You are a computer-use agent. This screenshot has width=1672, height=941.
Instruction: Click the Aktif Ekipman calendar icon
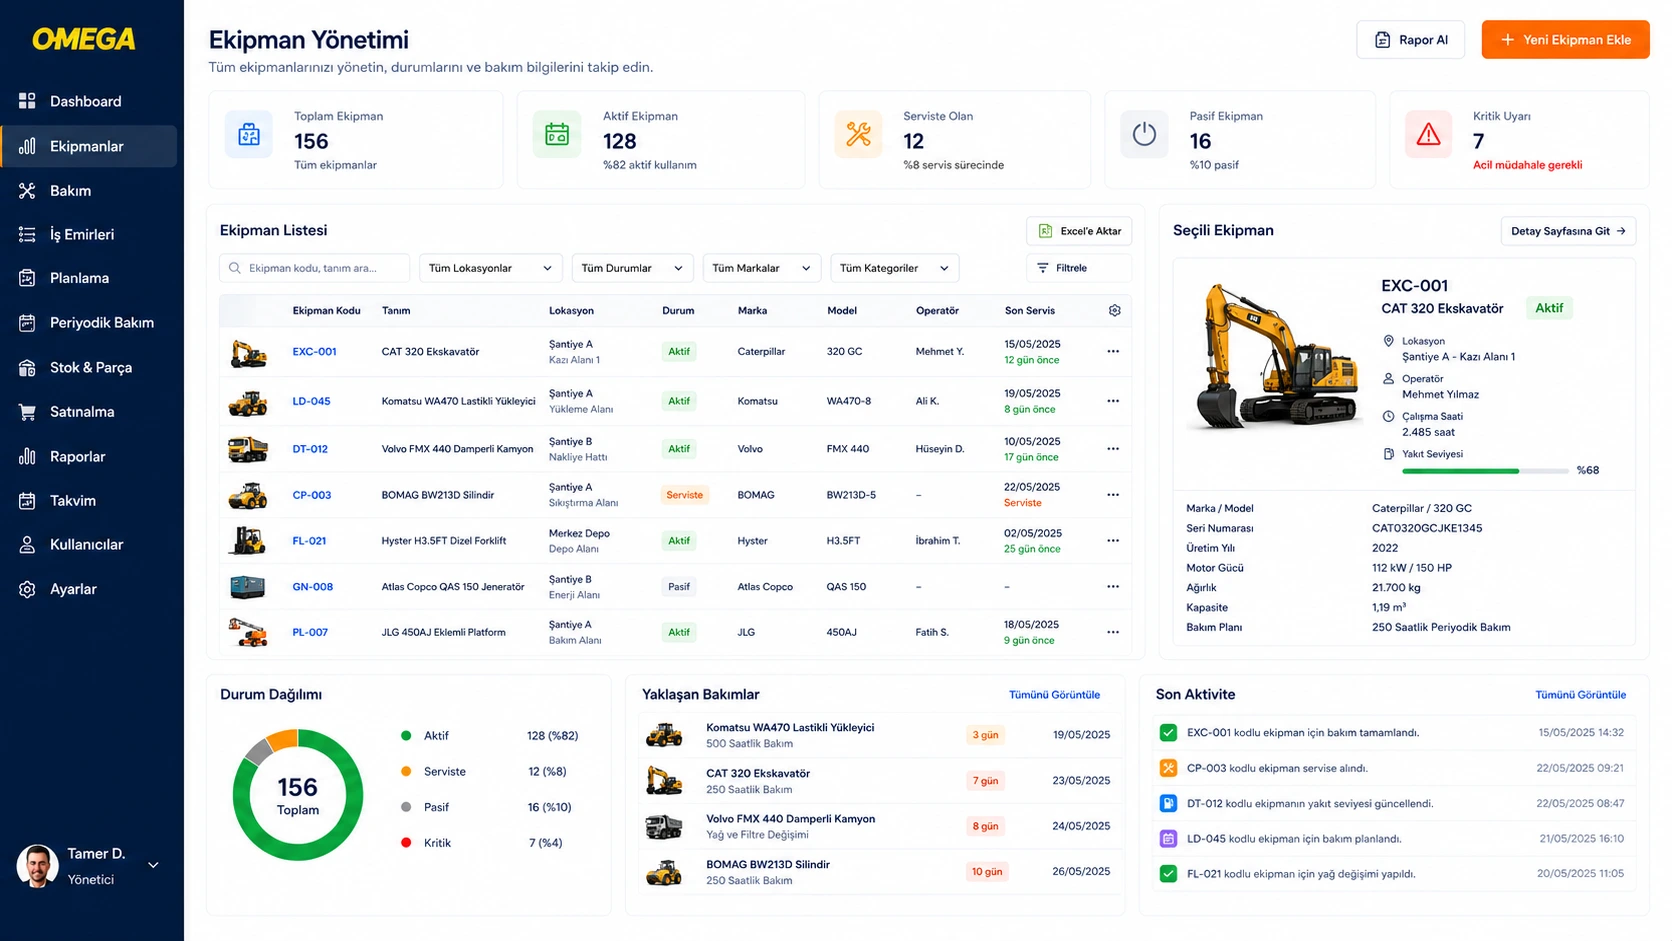[x=557, y=134]
